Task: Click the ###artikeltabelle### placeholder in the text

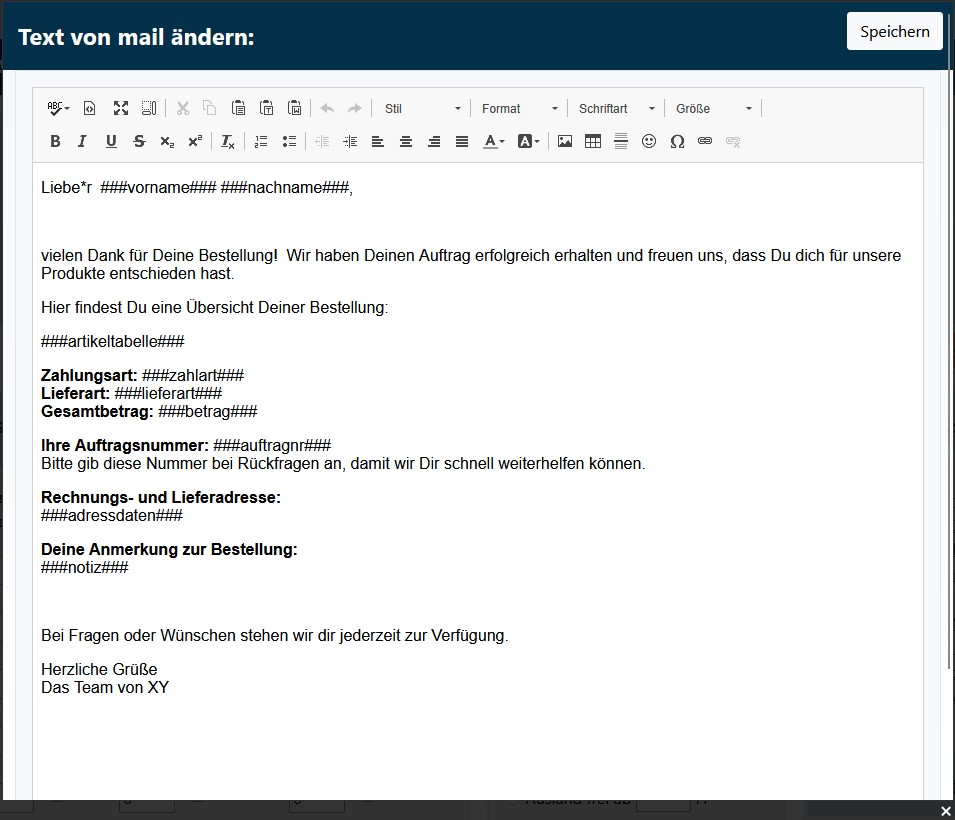Action: click(113, 342)
